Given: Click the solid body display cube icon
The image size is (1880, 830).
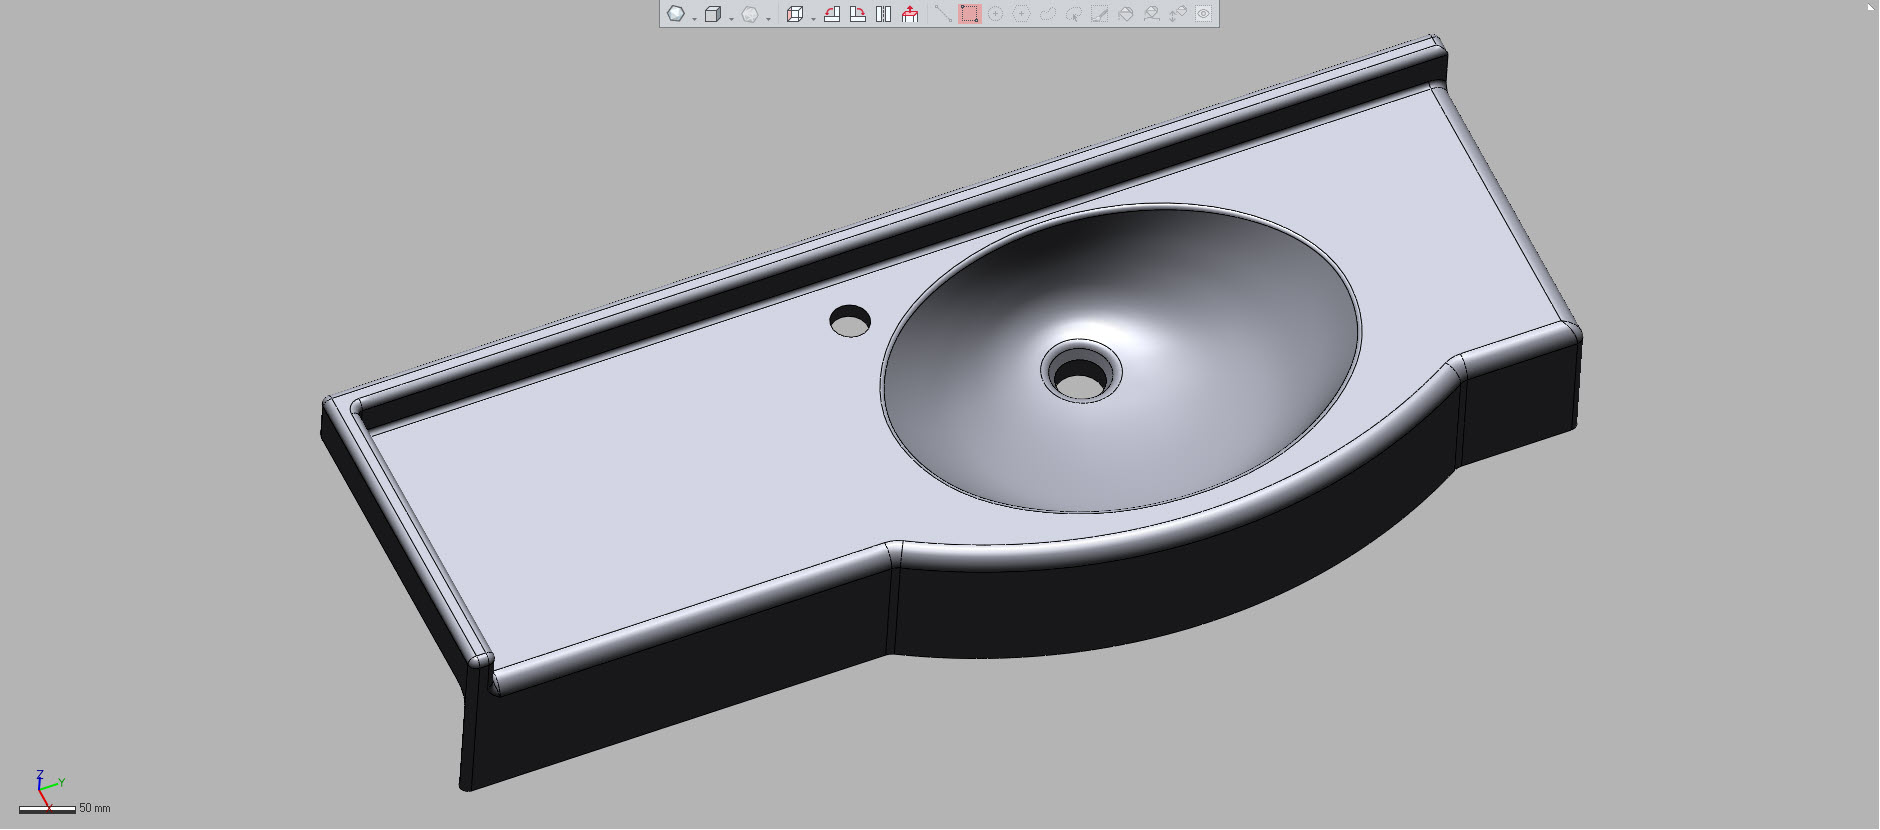Looking at the screenshot, I should tap(713, 14).
